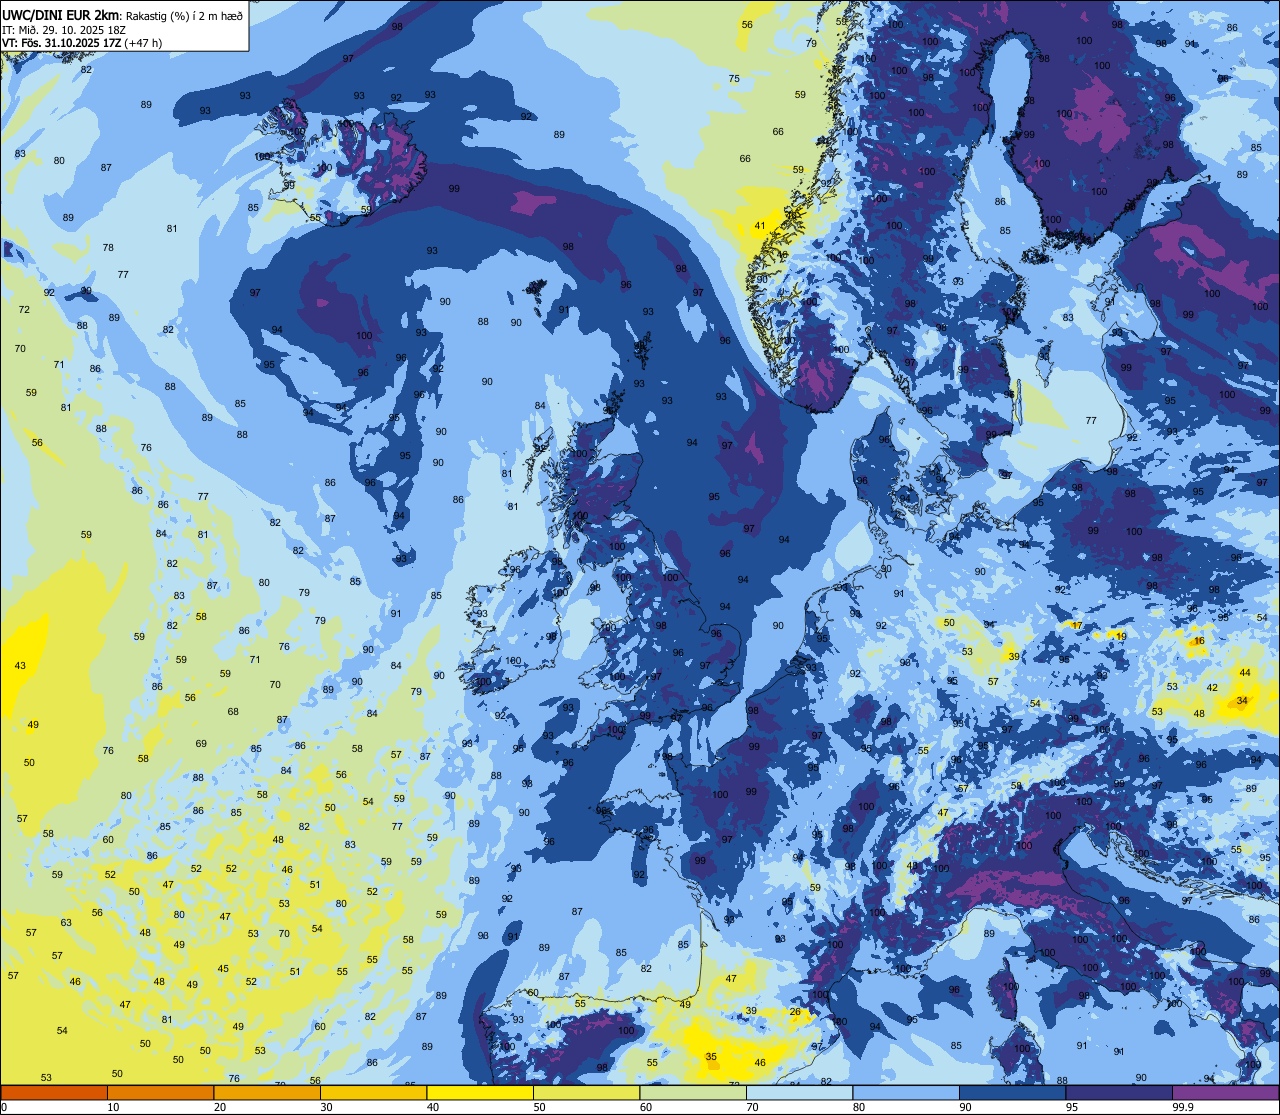Click the '19' humidity value on the map

pyautogui.click(x=1122, y=637)
